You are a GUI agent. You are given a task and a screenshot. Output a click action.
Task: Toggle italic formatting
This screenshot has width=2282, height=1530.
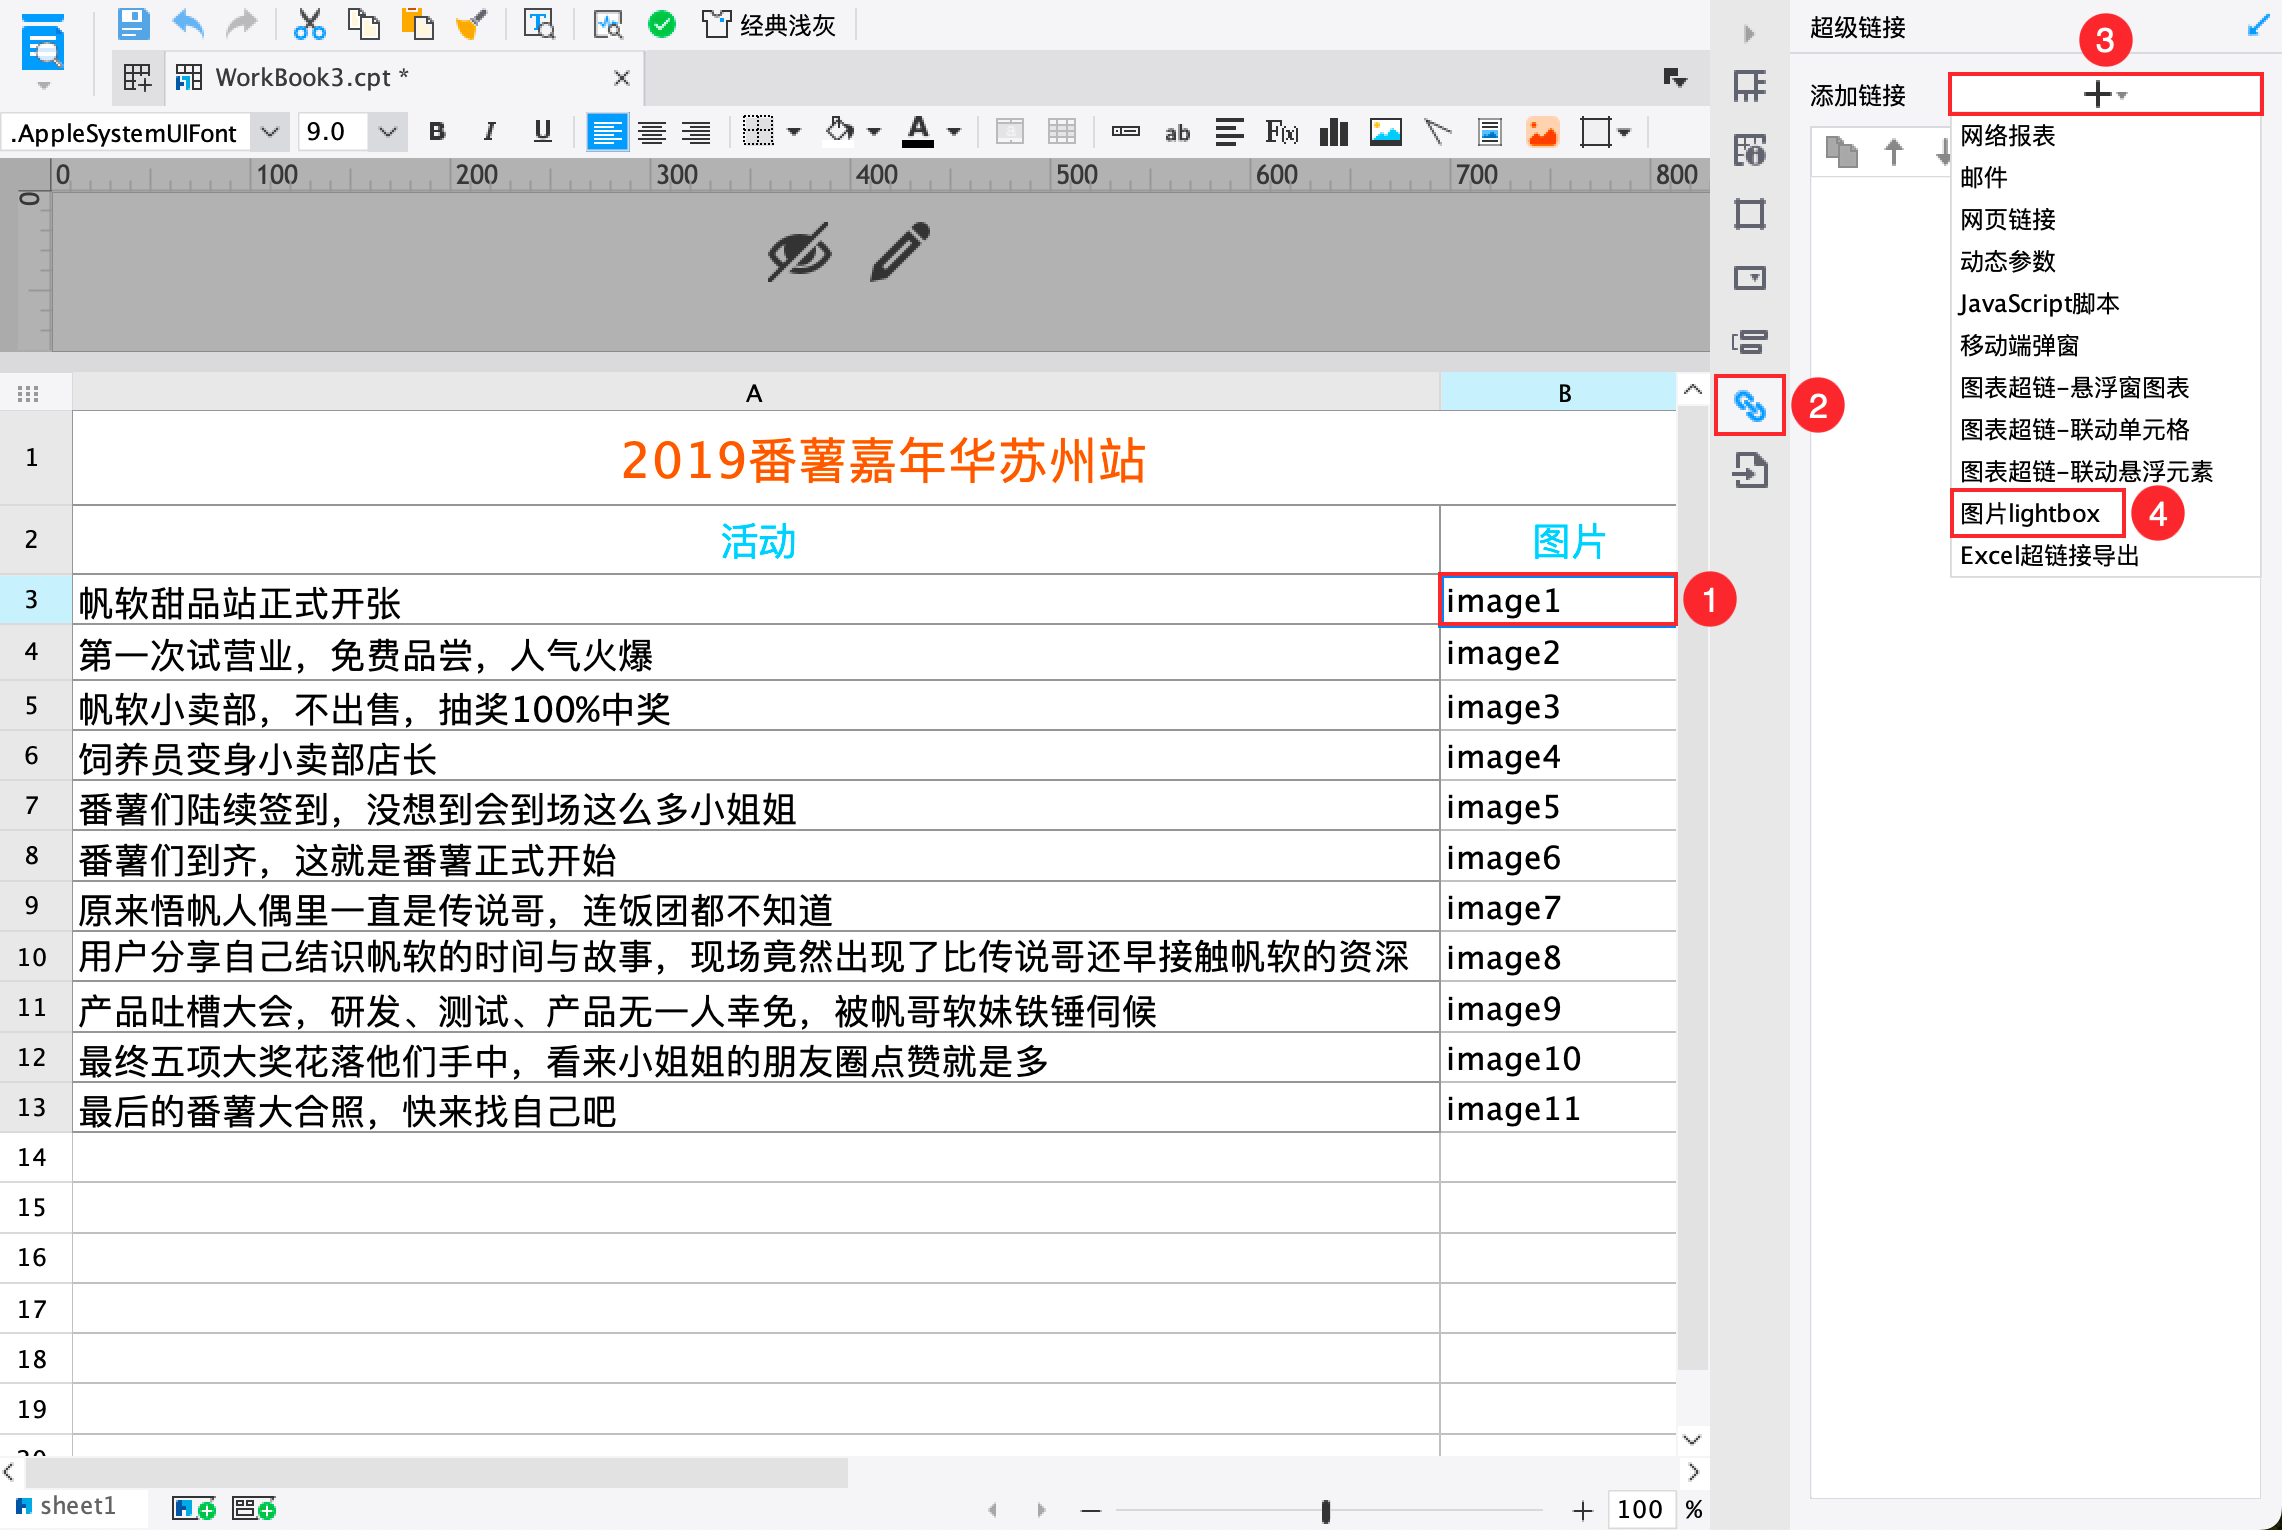tap(489, 132)
